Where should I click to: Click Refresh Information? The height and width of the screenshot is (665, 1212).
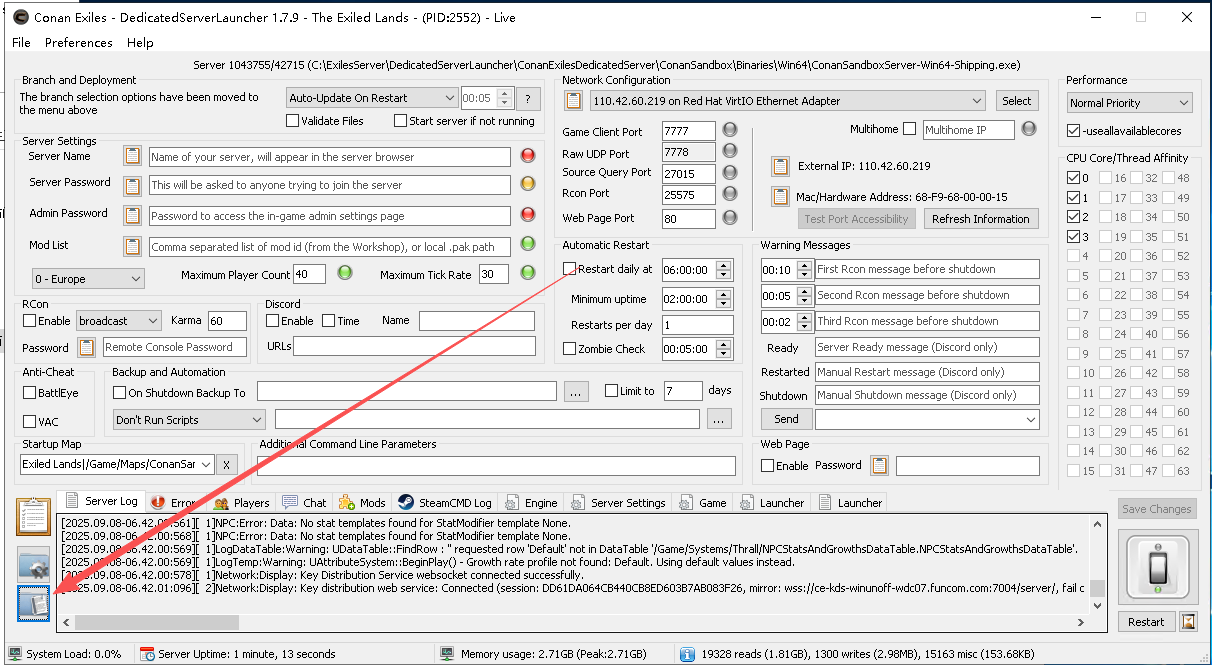980,219
